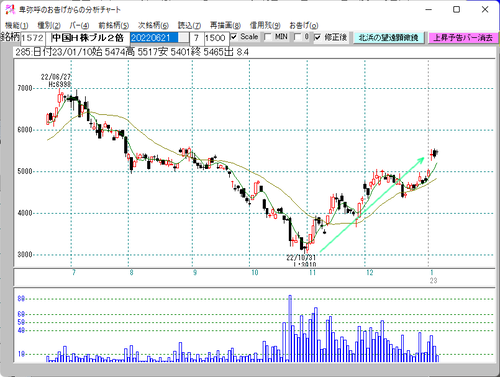Click the latest candlestick near 5465

[x=436, y=152]
